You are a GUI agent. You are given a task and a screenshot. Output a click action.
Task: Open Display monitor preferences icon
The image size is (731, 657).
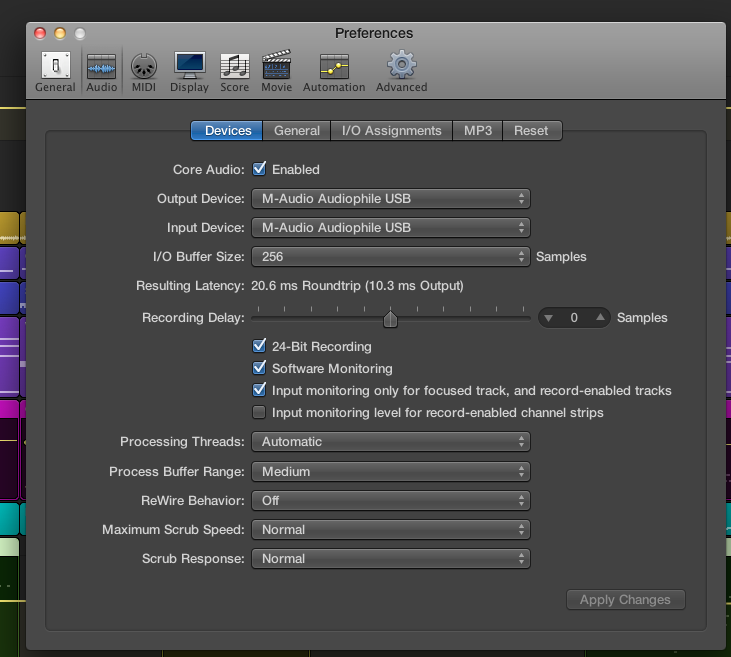(x=189, y=65)
